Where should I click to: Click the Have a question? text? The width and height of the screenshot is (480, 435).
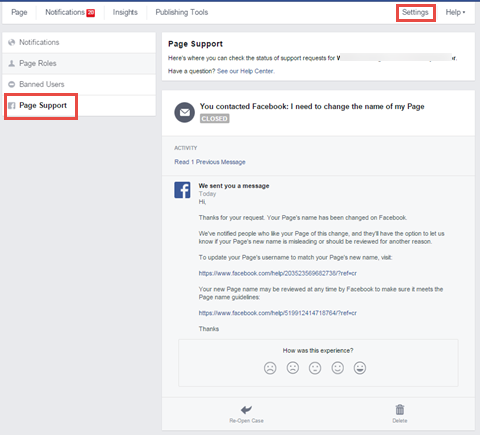pos(192,71)
